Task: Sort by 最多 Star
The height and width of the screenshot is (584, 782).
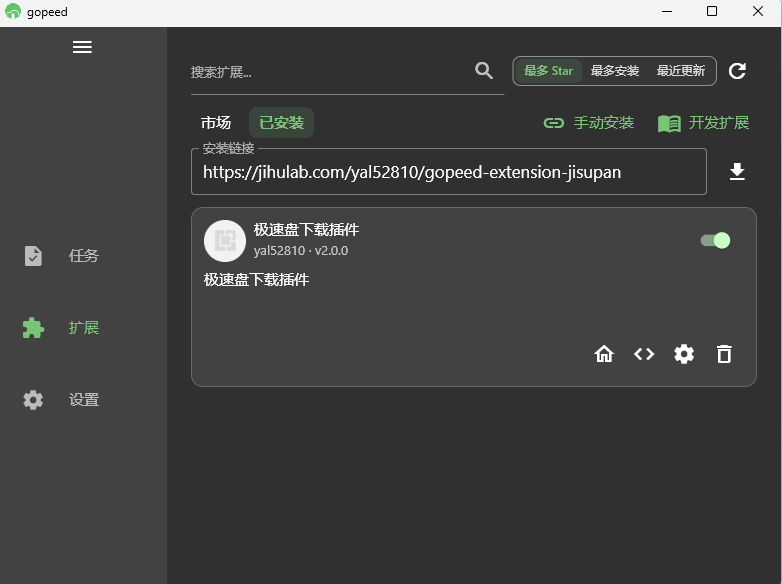Action: point(549,71)
